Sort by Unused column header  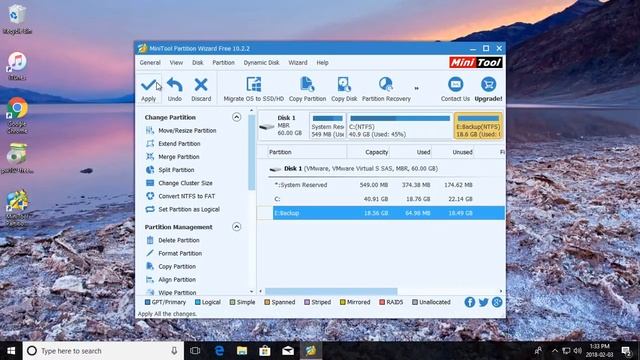pos(453,152)
